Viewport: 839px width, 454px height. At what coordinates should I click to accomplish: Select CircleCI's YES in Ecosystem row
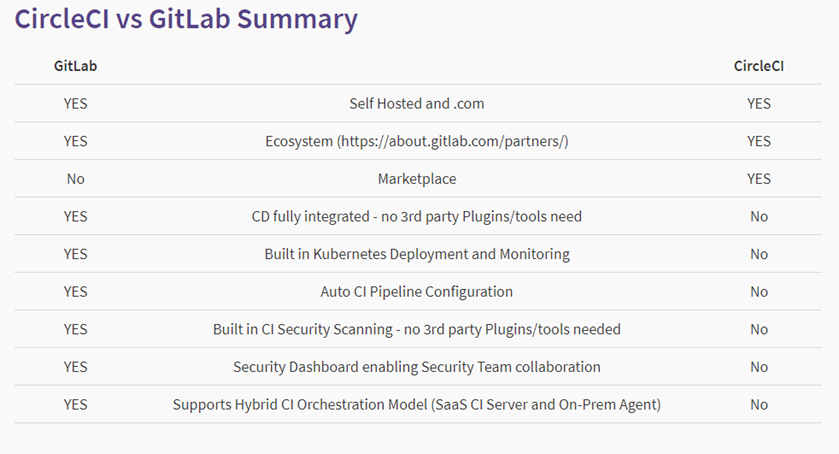point(758,141)
